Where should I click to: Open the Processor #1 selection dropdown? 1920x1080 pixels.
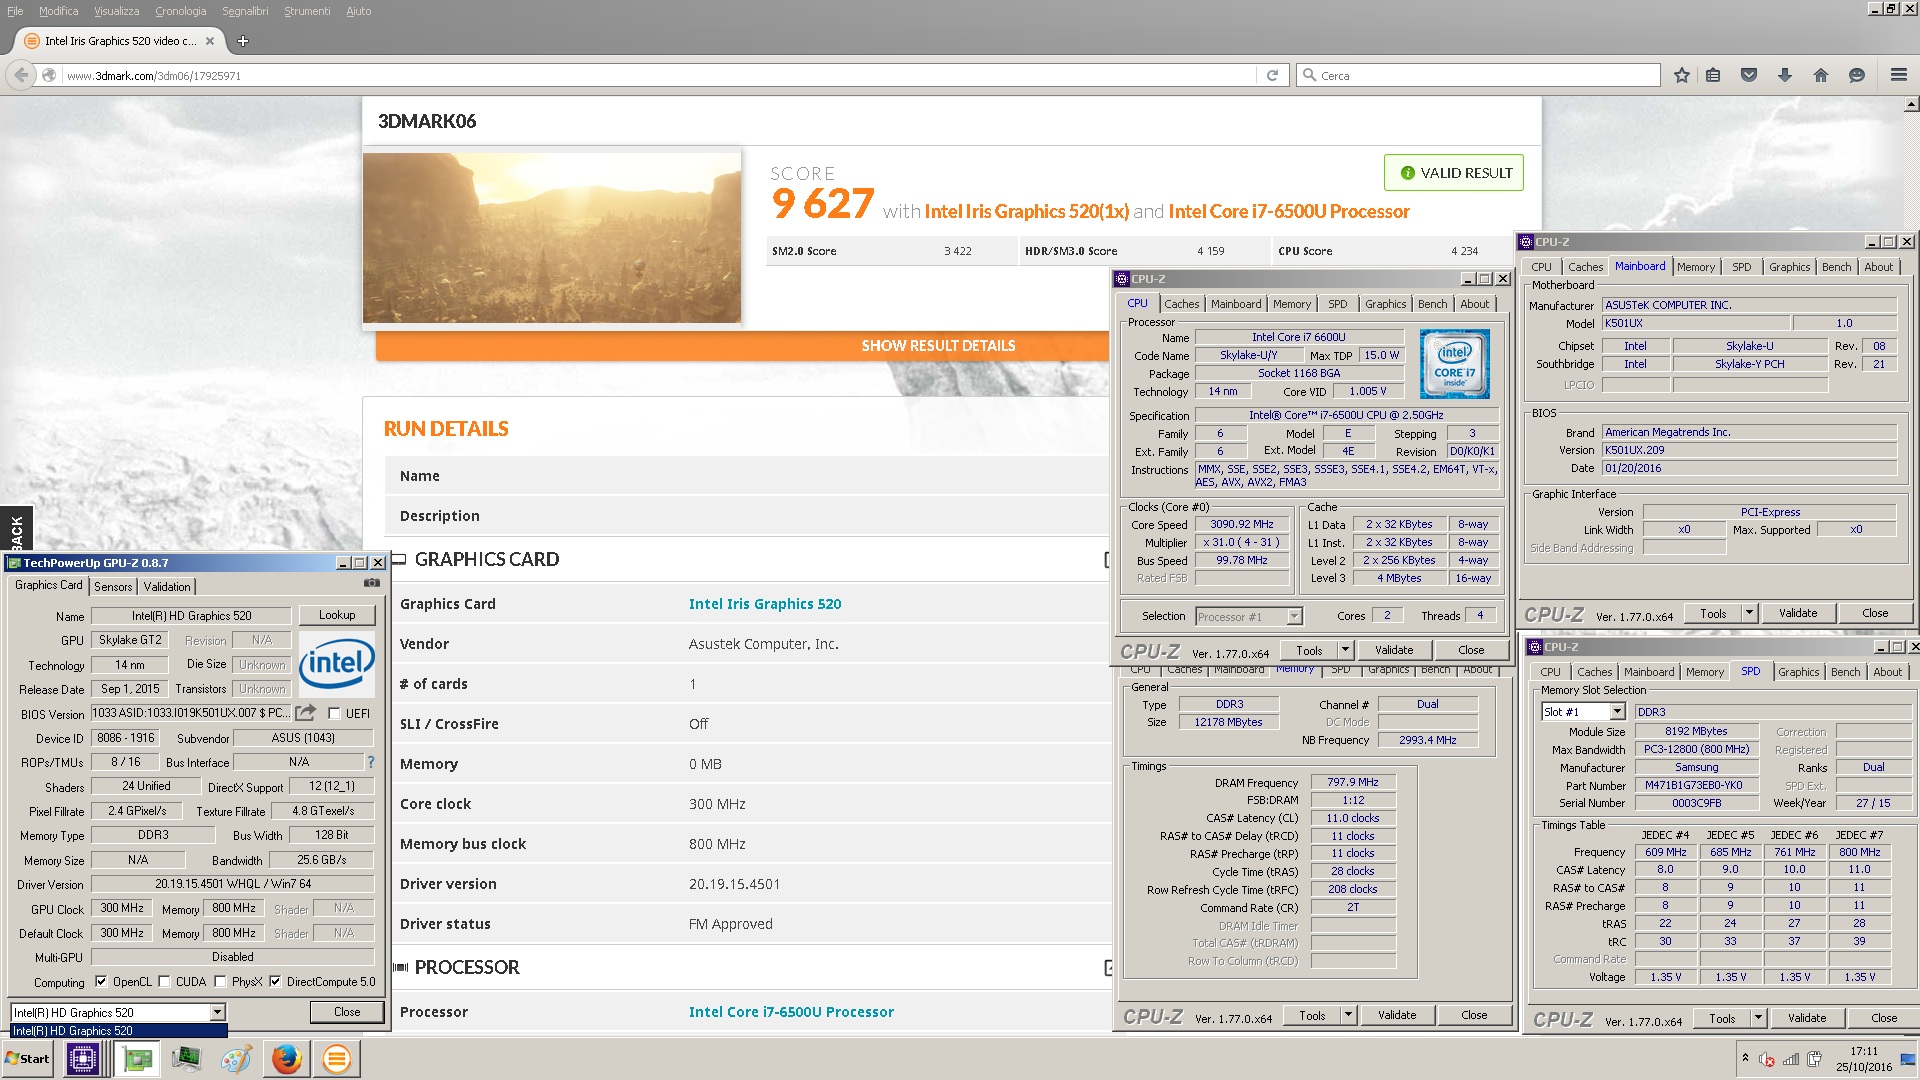pyautogui.click(x=1294, y=616)
